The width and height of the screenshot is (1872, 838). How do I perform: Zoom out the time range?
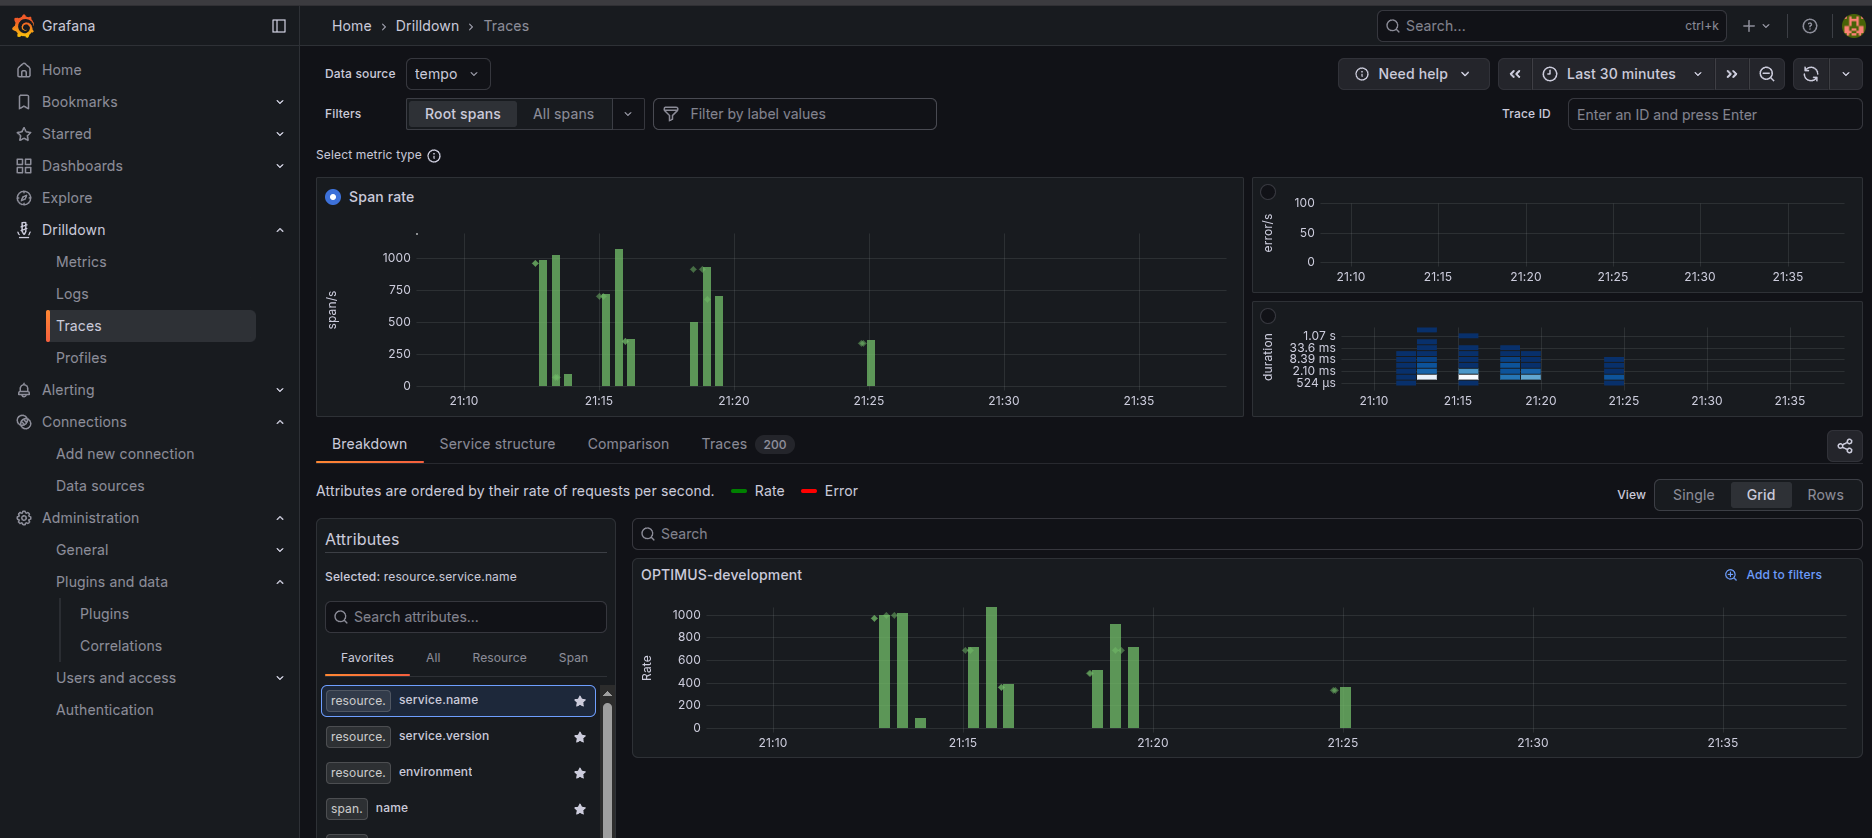tap(1767, 74)
